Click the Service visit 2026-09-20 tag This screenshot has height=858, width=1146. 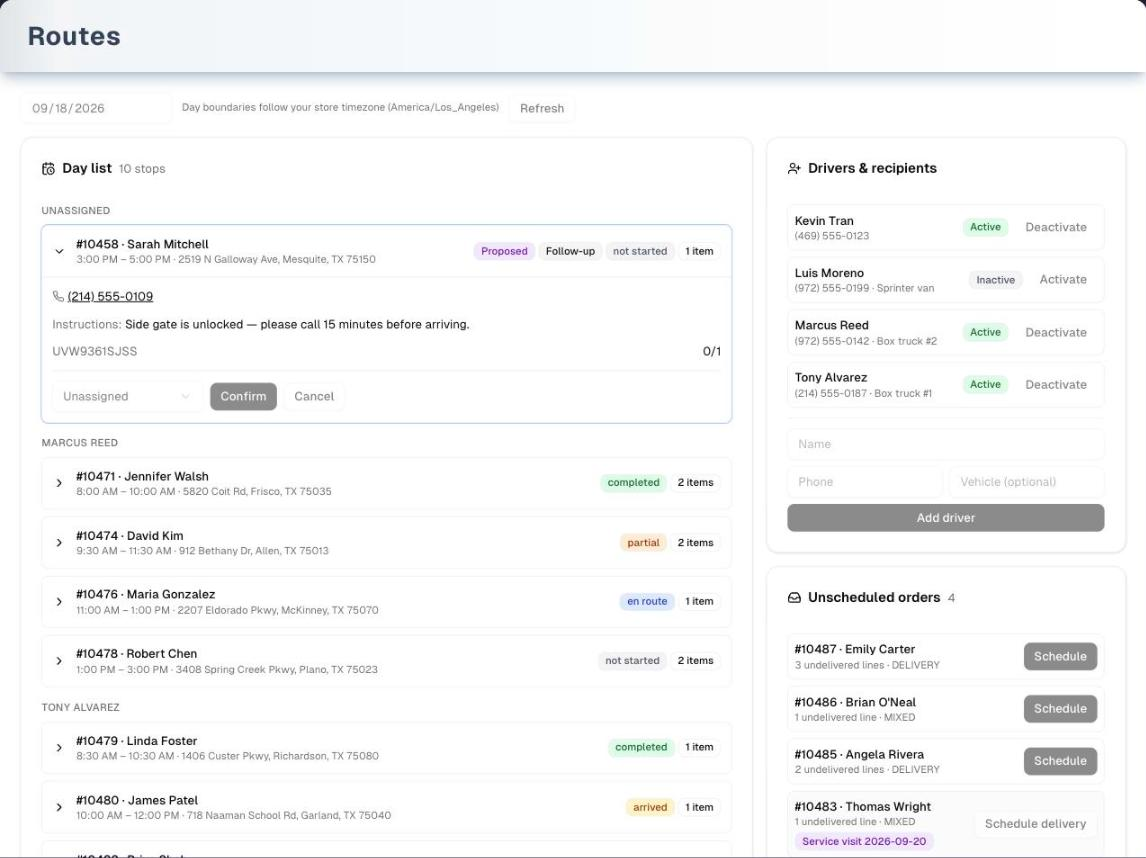point(864,842)
